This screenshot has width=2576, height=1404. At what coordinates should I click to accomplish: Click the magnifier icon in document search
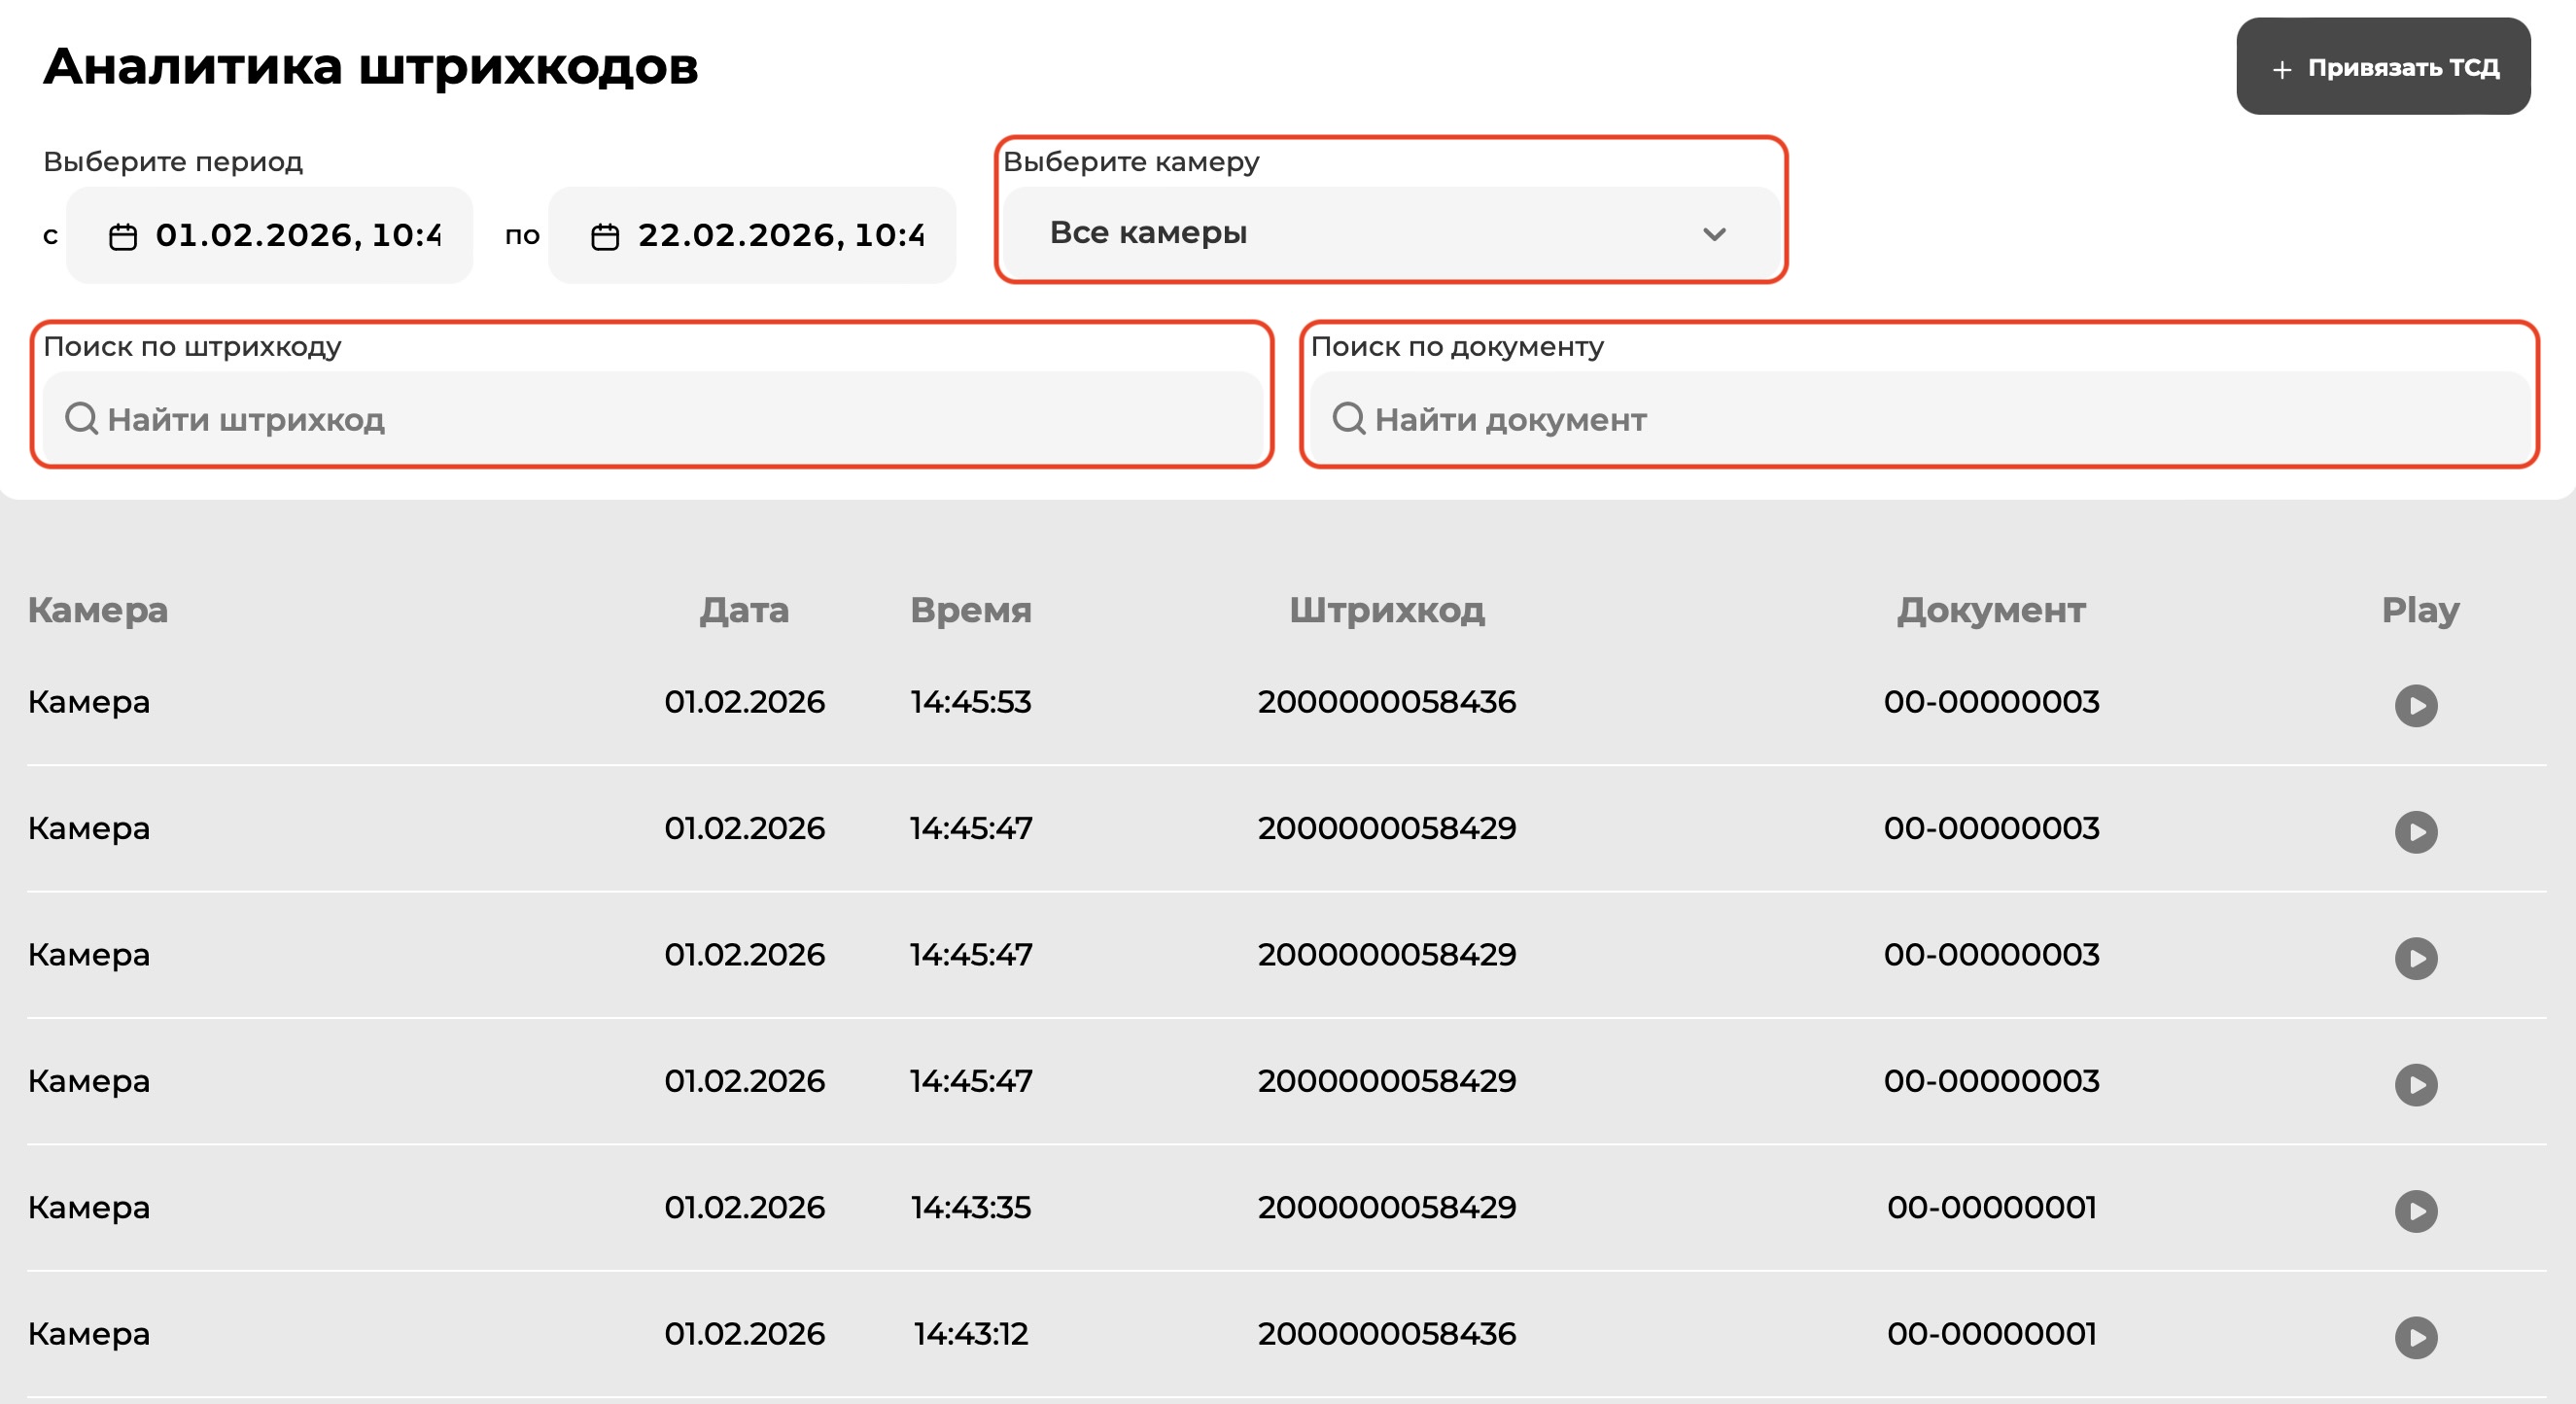pos(1351,419)
